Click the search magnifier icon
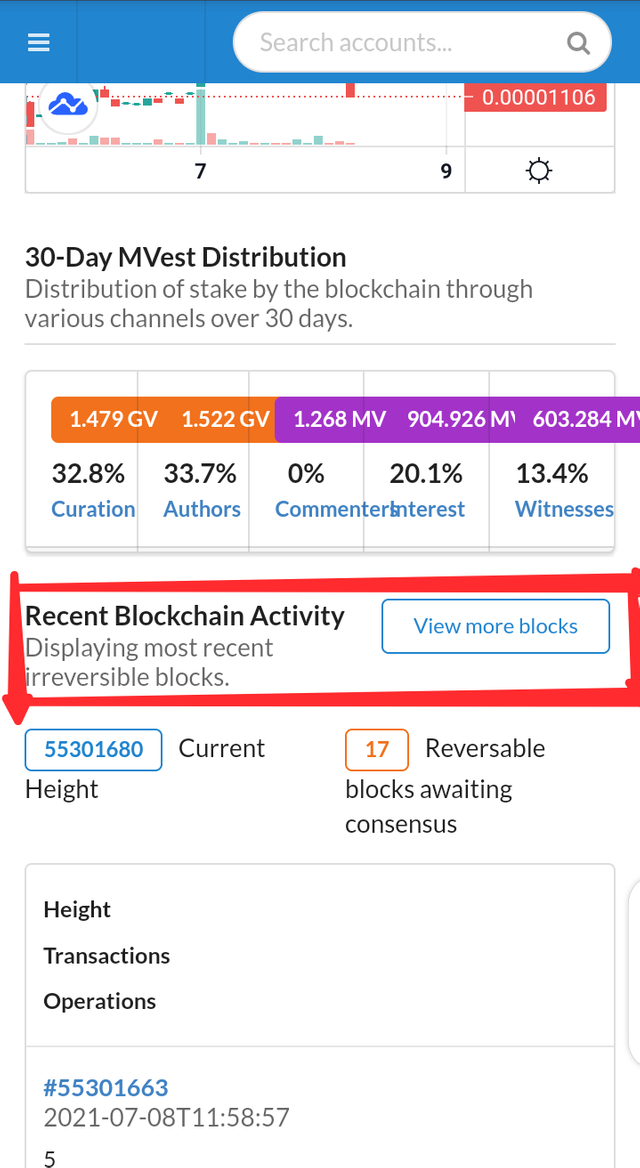The width and height of the screenshot is (640, 1168). 578,42
